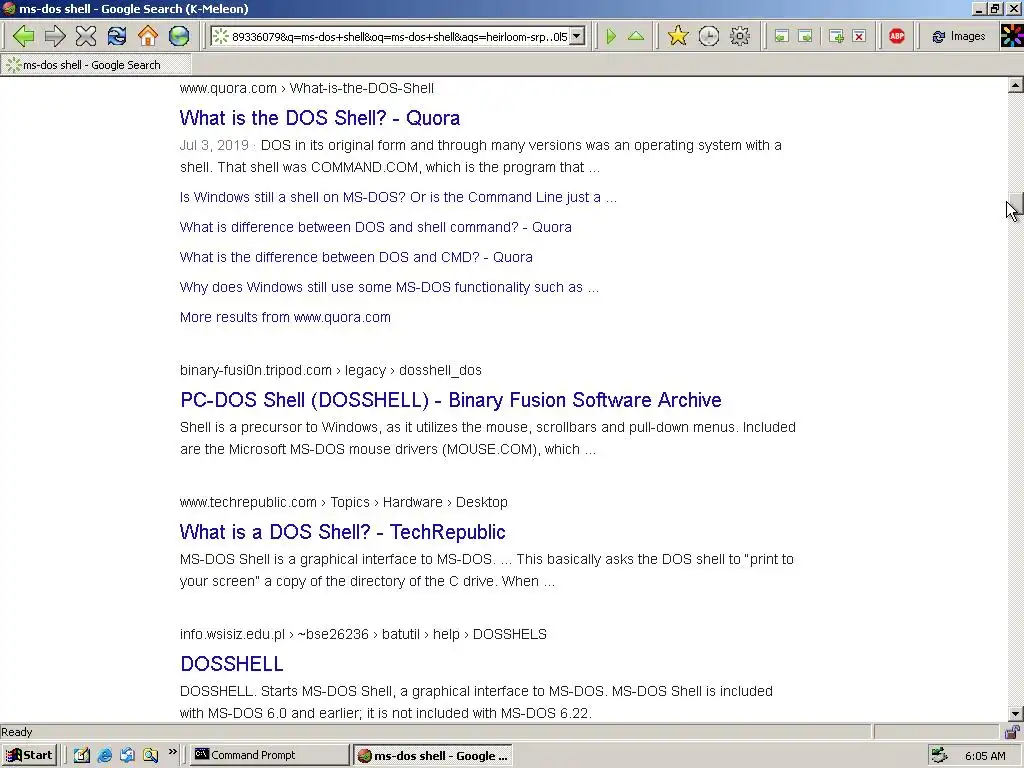Click the 'Jul 3, 2019' date text
The width and height of the screenshot is (1024, 768).
[x=214, y=145]
